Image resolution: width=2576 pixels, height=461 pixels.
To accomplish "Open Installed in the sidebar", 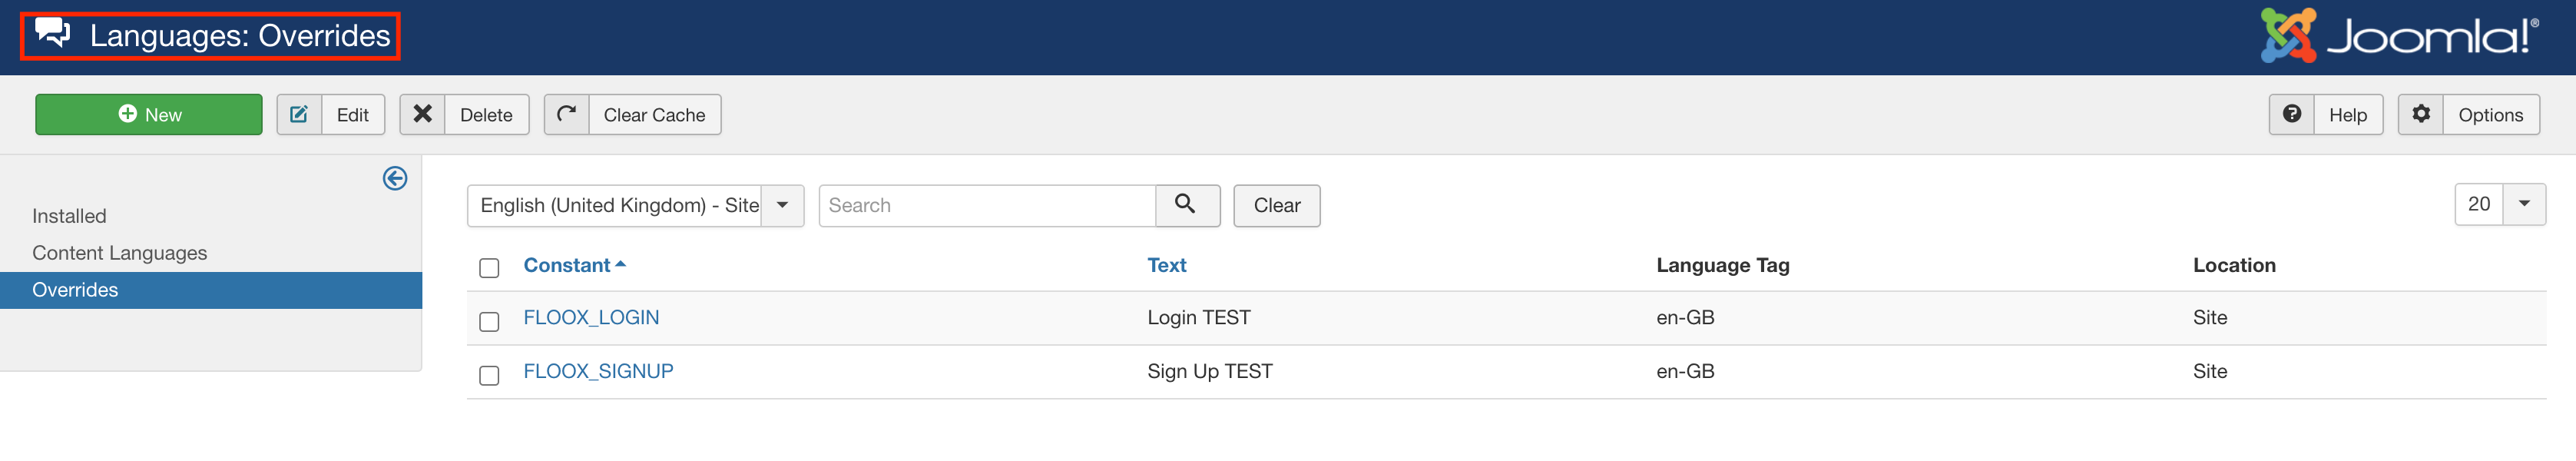I will point(69,216).
